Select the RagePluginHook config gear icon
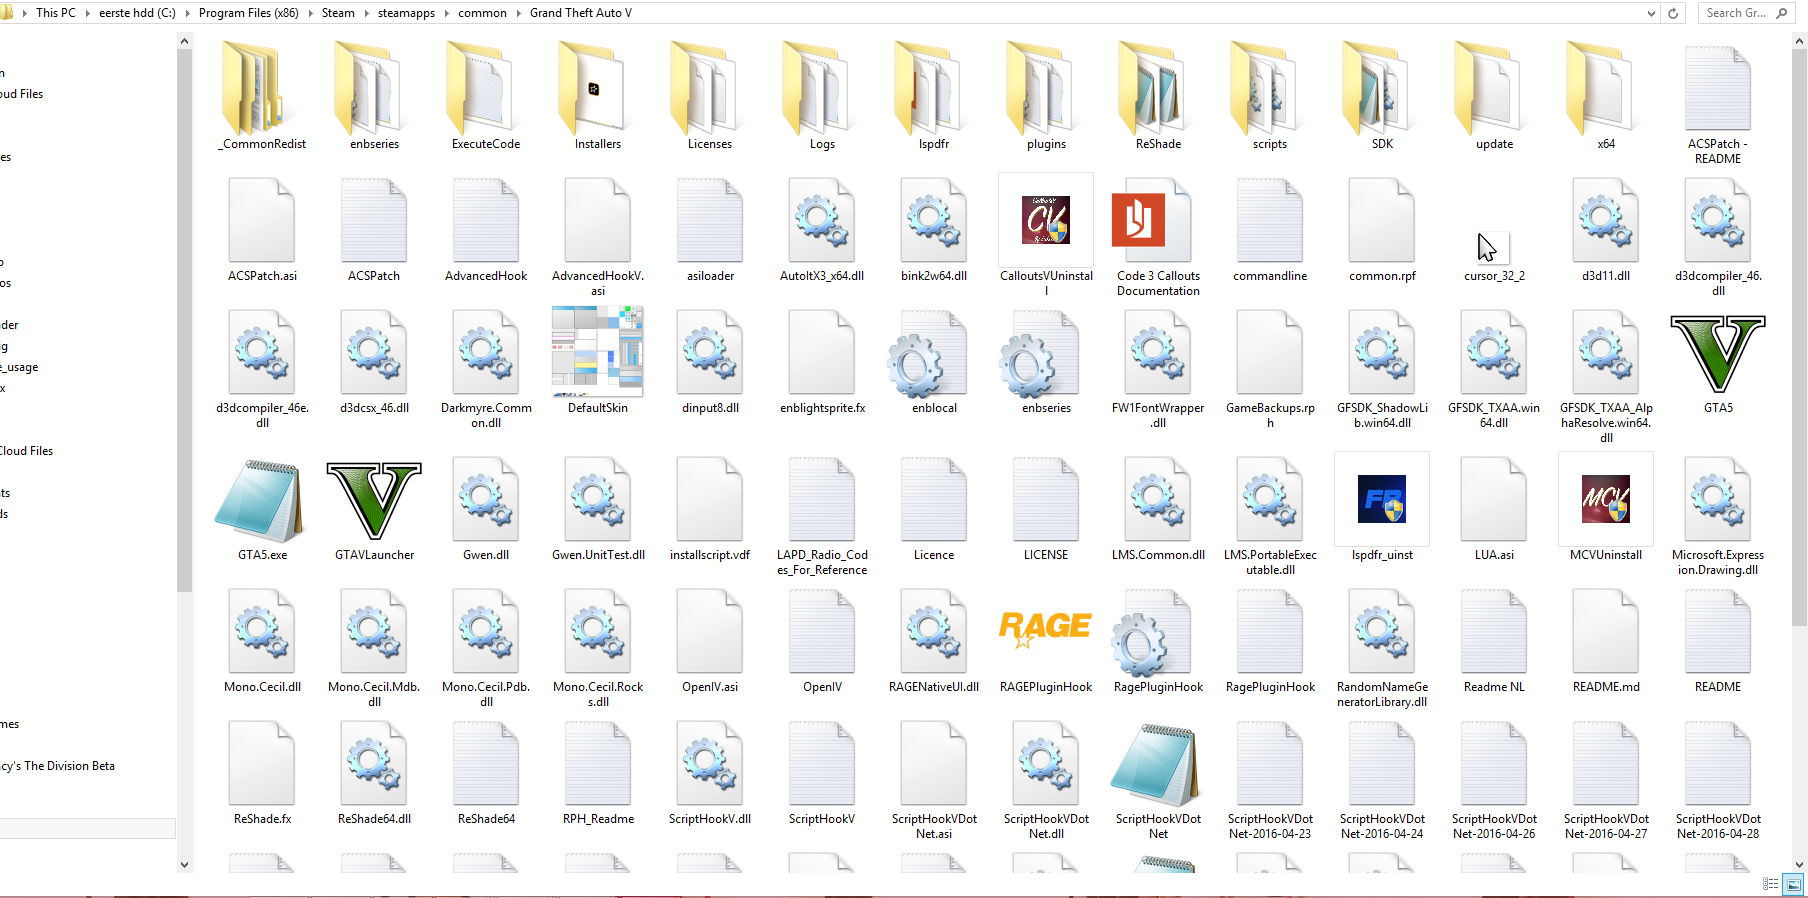The image size is (1808, 898). [x=1150, y=632]
